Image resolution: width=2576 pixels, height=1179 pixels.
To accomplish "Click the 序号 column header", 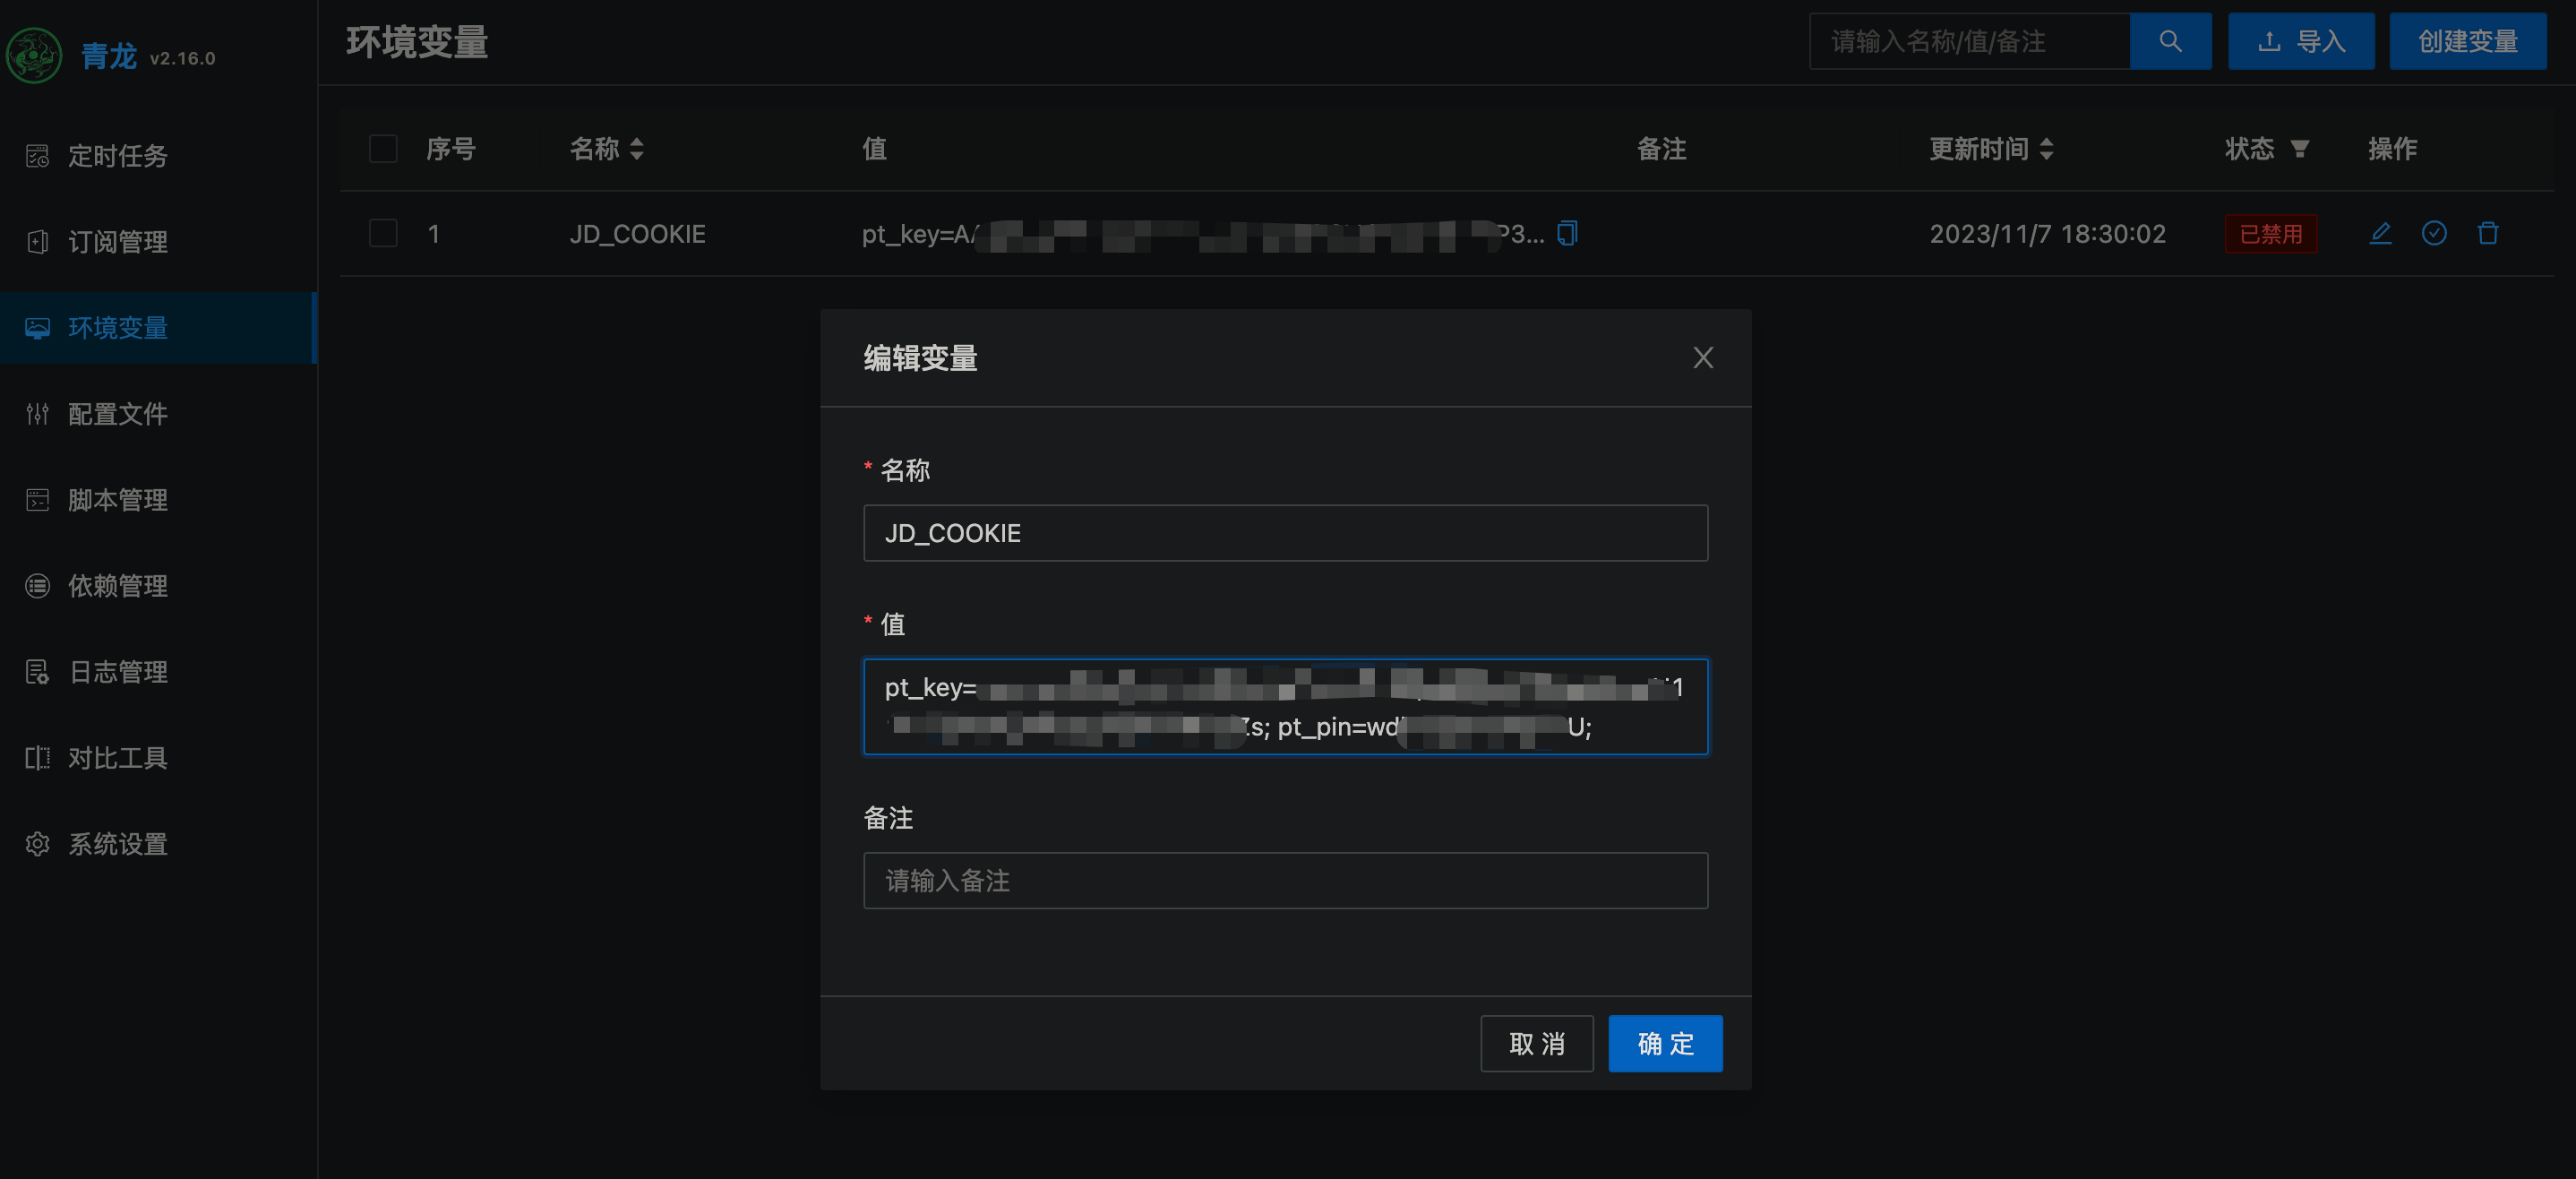I will [450, 149].
